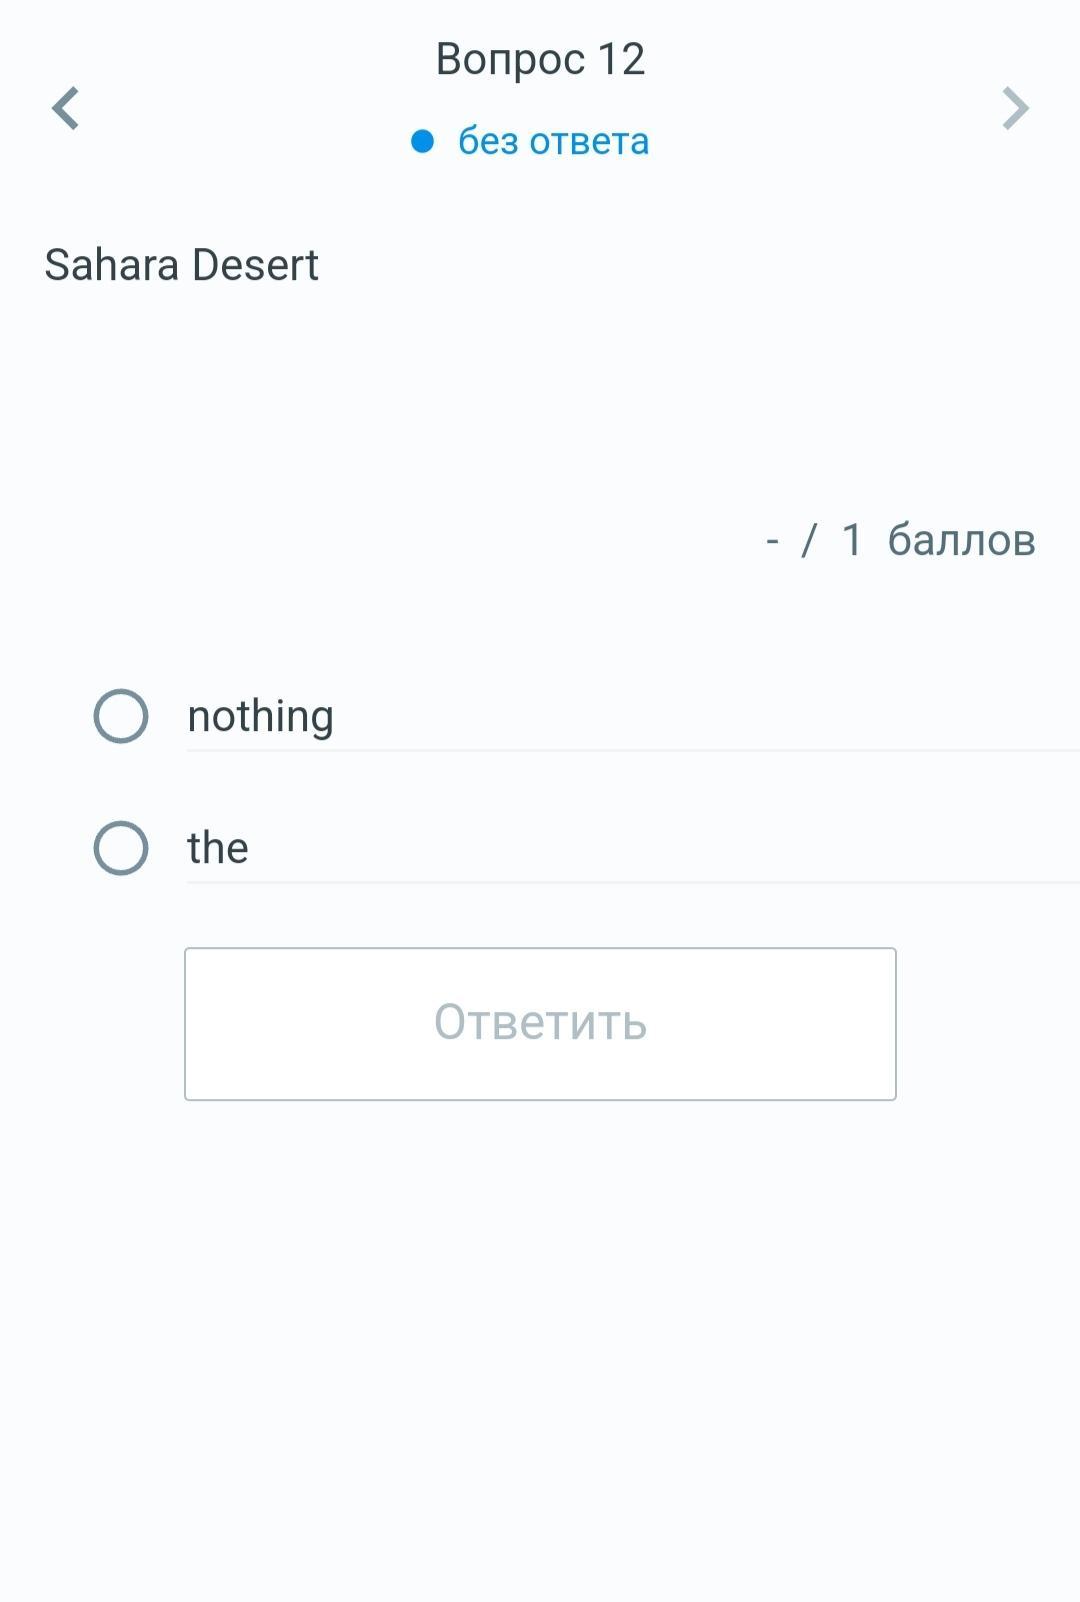Click the "nothing" answer label text
Viewport: 1080px width, 1602px height.
(x=260, y=716)
